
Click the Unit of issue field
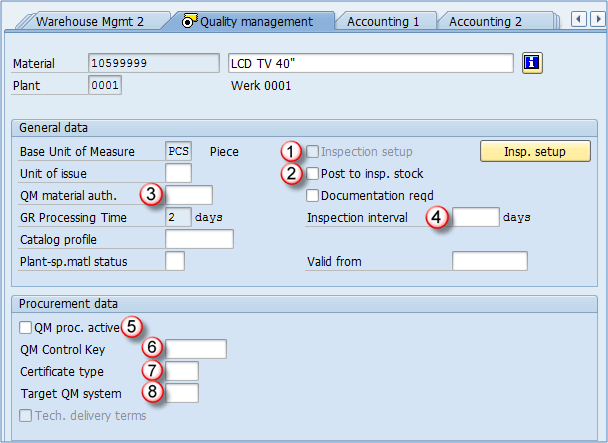tap(178, 174)
